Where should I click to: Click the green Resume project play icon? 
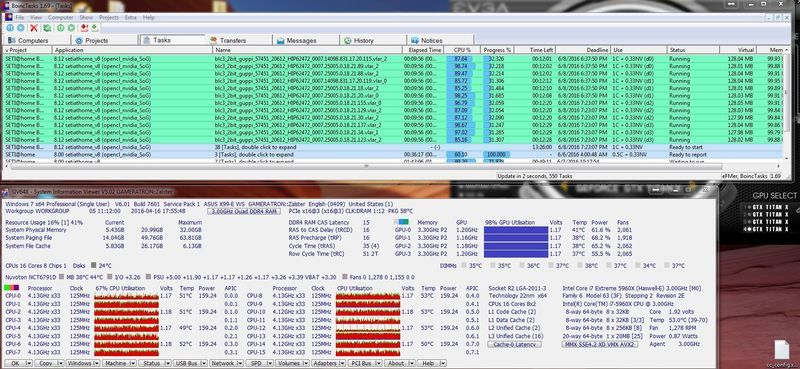tap(71, 28)
